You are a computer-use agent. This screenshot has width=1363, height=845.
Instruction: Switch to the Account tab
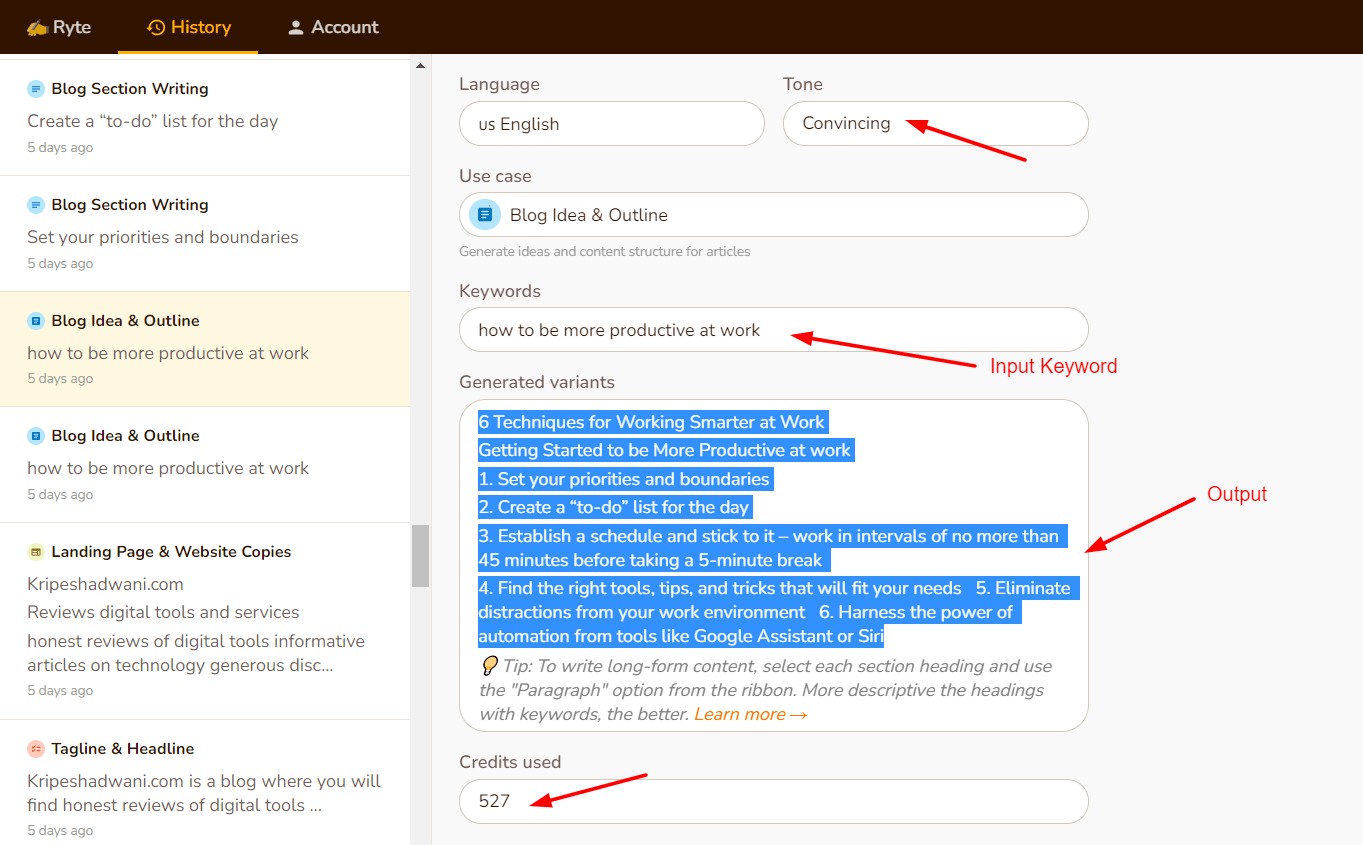(x=334, y=27)
